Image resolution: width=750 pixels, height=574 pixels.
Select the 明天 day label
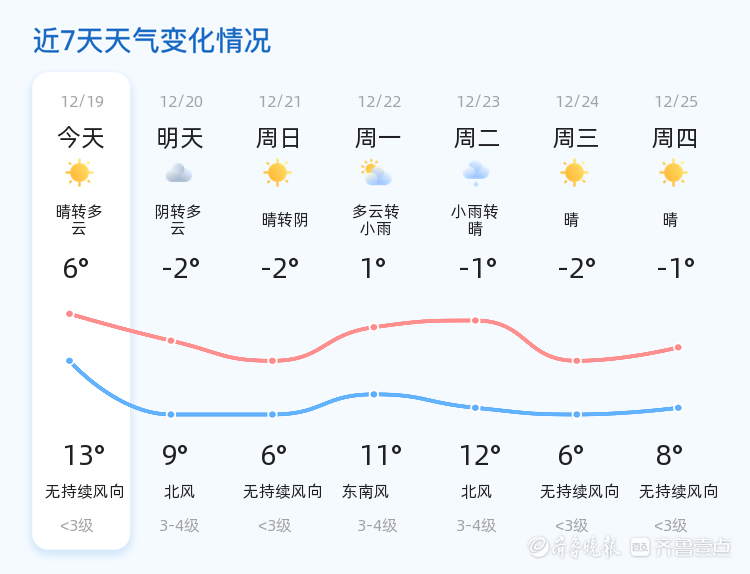pyautogui.click(x=180, y=138)
